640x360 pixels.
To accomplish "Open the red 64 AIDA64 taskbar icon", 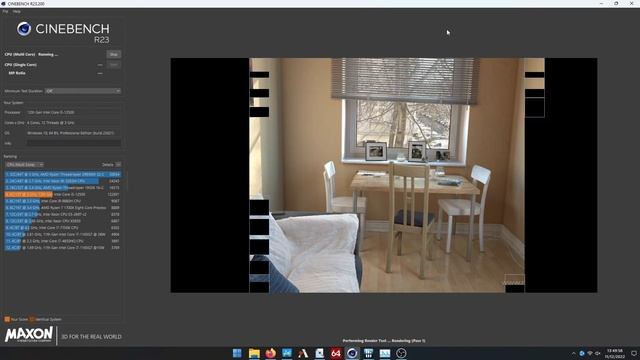I will [336, 353].
